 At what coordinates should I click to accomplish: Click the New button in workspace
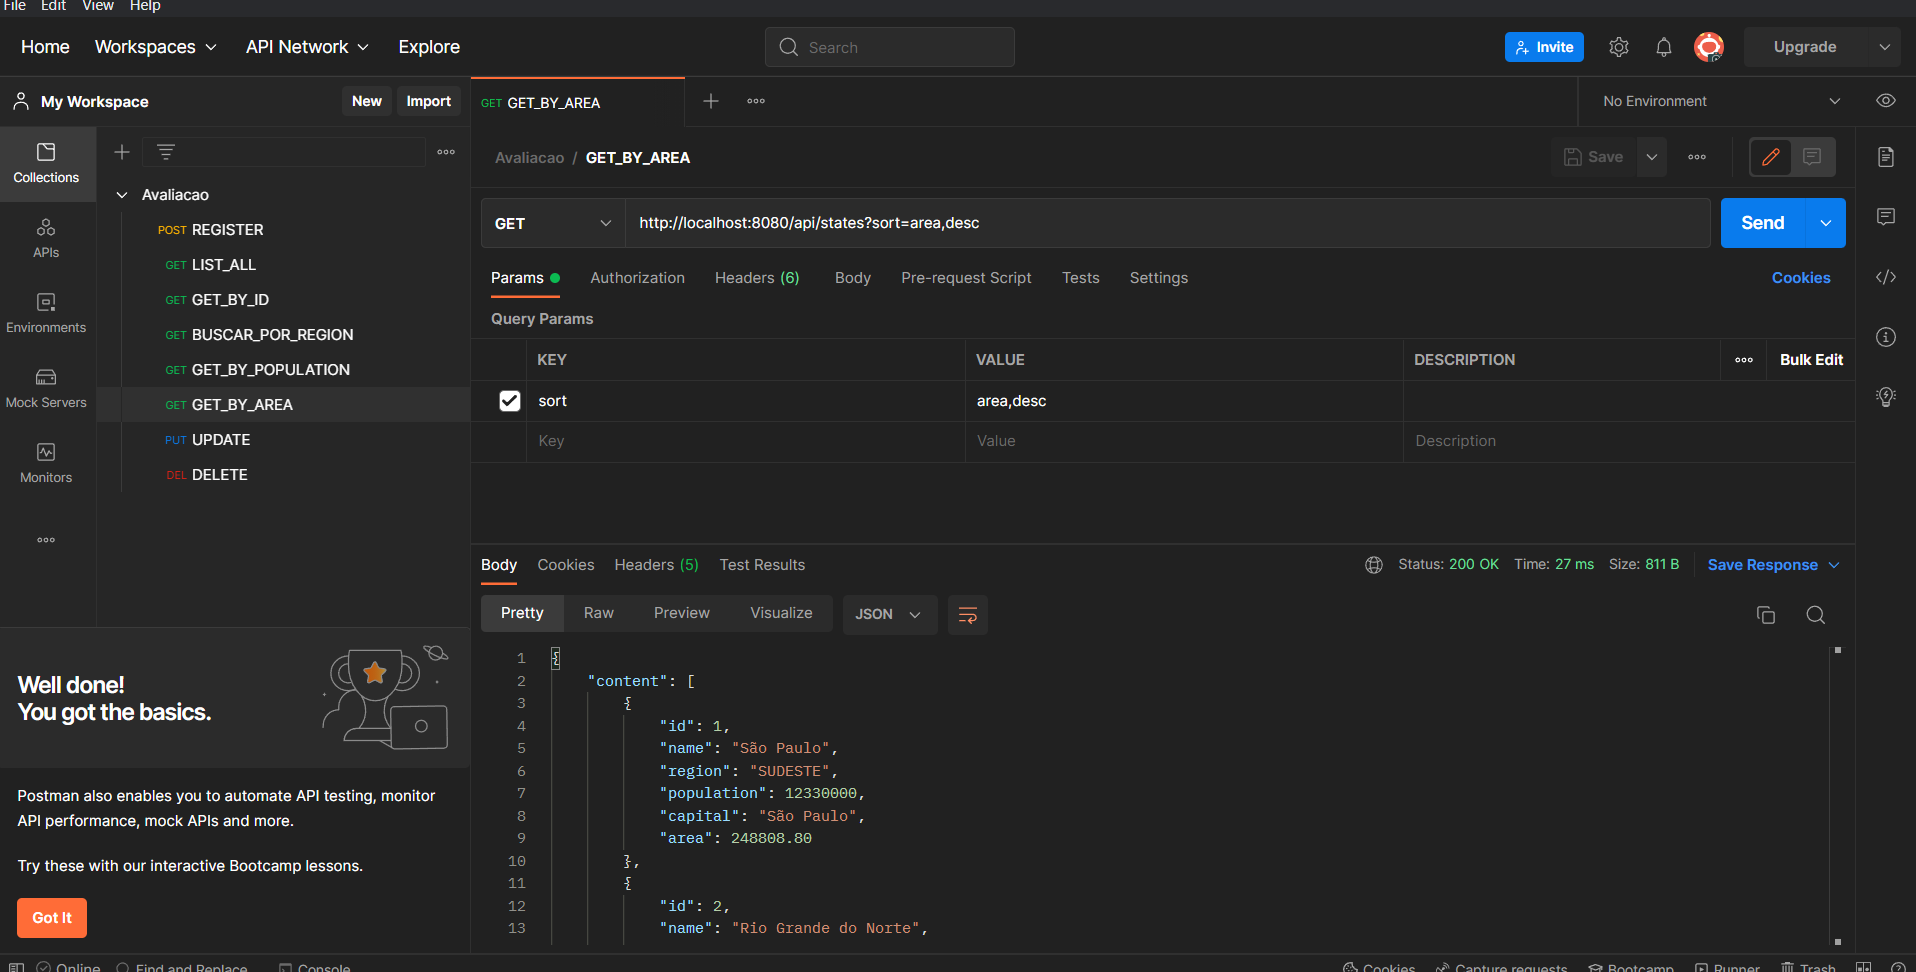(367, 101)
